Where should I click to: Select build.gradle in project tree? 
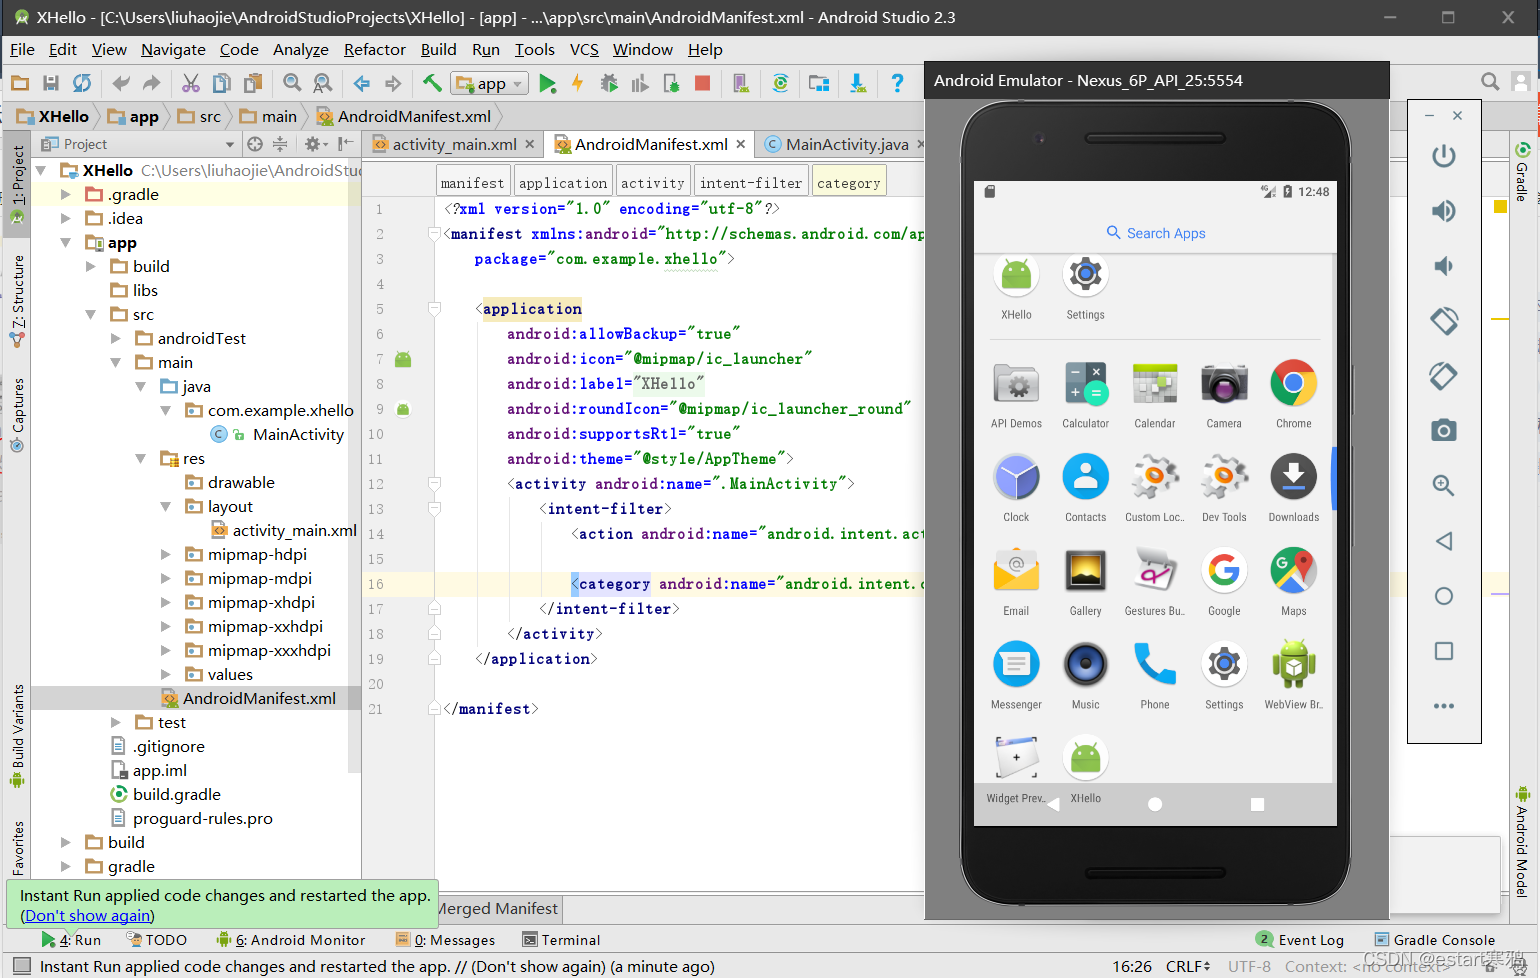[x=176, y=794]
